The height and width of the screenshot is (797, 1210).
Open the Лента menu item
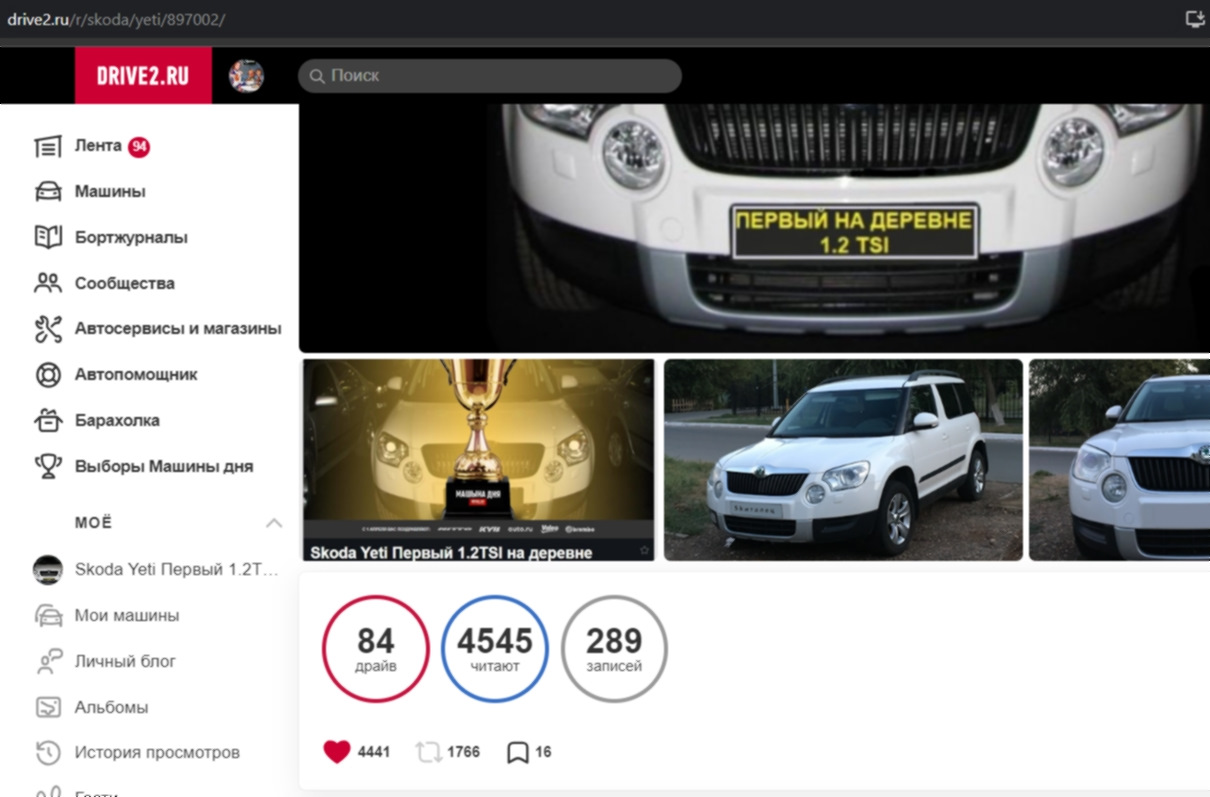(98, 146)
